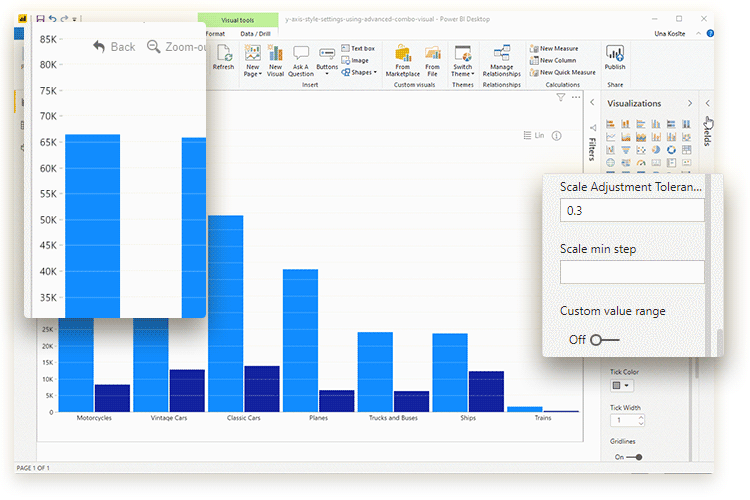Select the Donut chart visualization

pyautogui.click(x=672, y=150)
